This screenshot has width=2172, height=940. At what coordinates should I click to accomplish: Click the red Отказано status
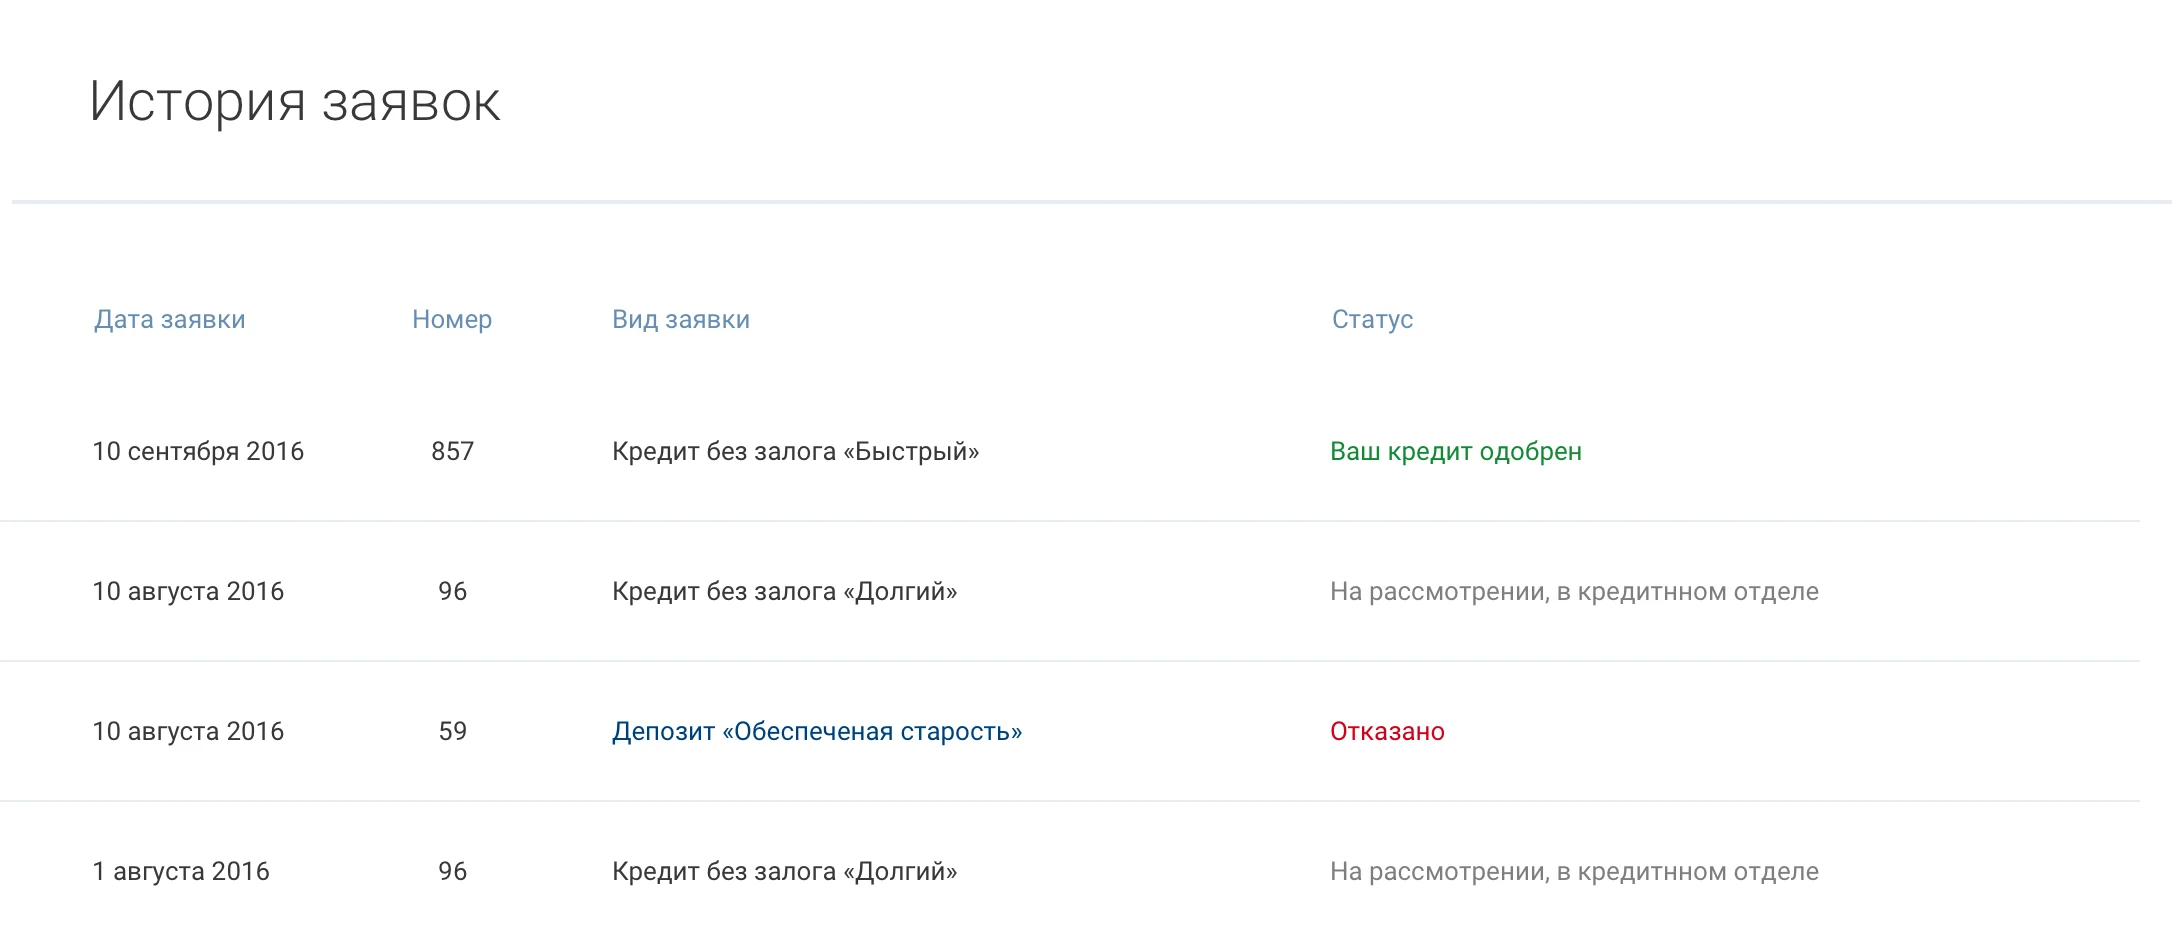click(x=1386, y=732)
